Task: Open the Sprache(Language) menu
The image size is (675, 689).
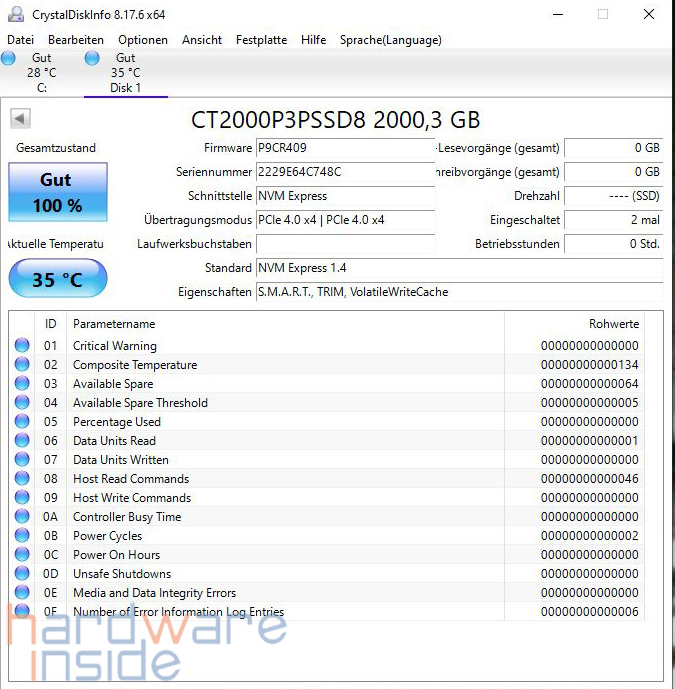Action: (391, 40)
